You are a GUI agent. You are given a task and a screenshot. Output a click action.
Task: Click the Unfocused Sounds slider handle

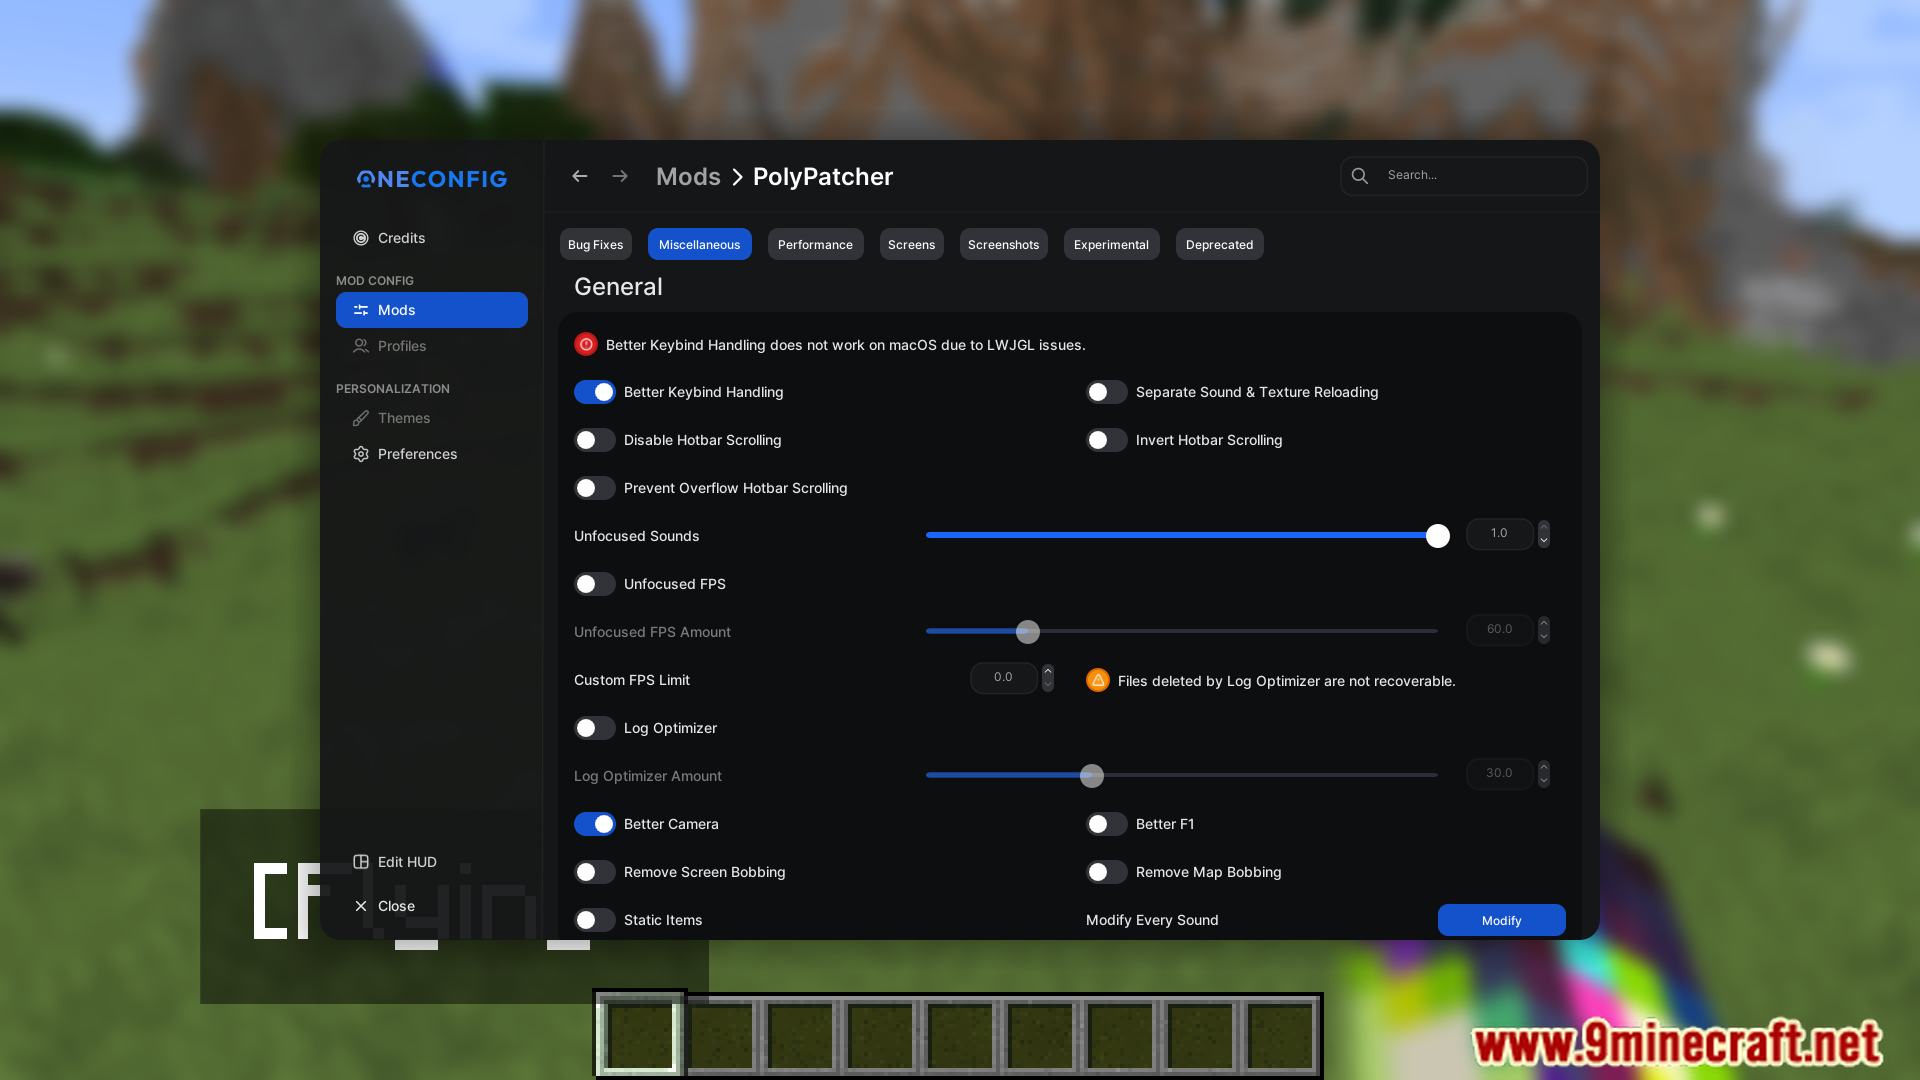coord(1438,536)
